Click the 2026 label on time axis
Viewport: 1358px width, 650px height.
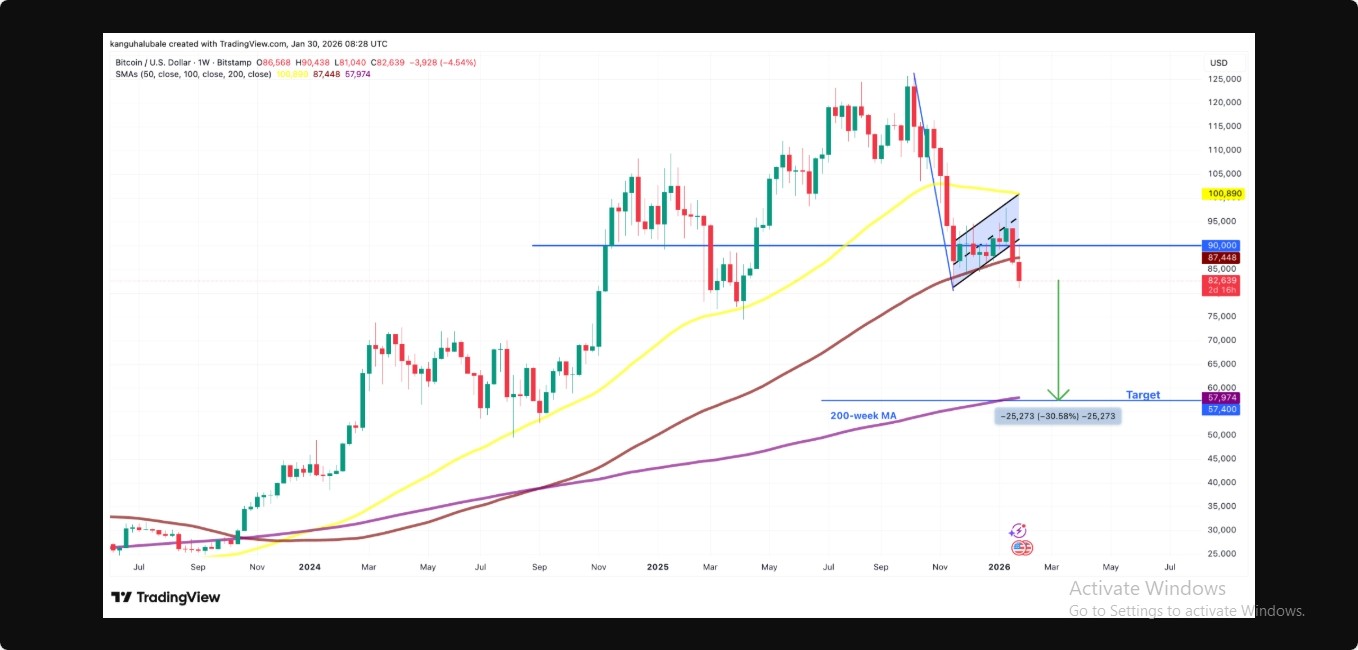[999, 567]
